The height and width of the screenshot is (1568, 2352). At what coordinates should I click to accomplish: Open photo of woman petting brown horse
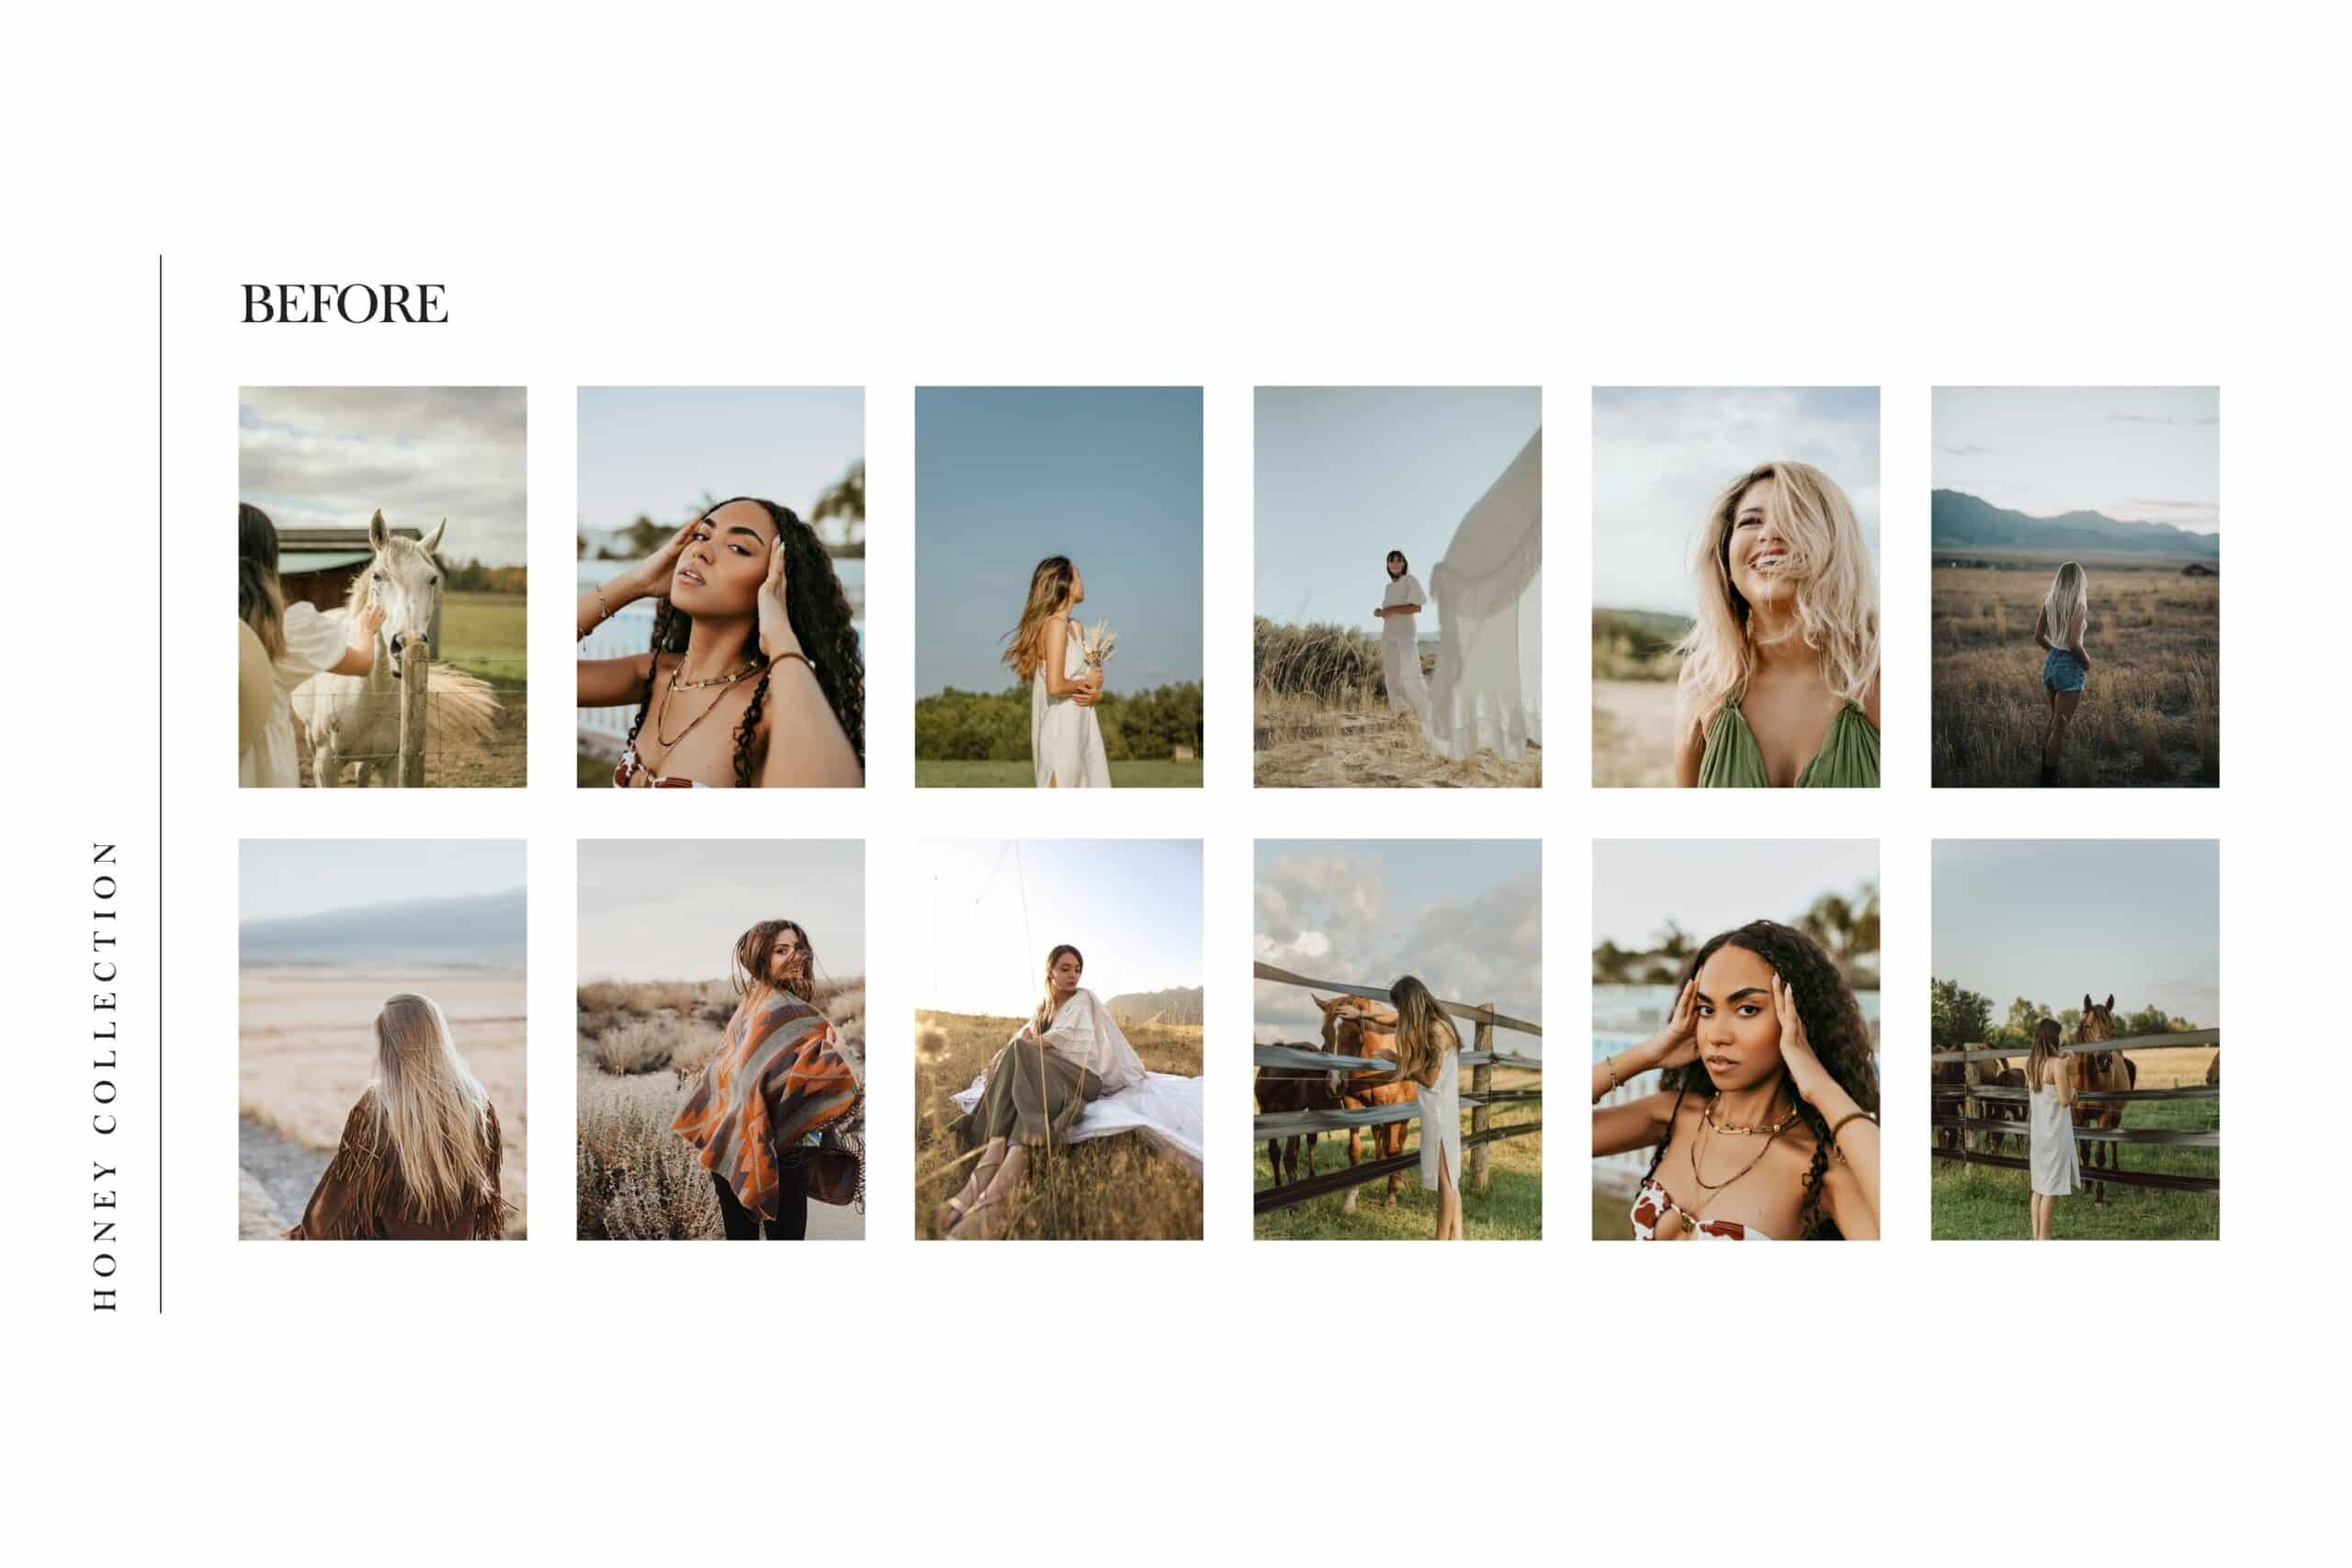[1397, 1039]
